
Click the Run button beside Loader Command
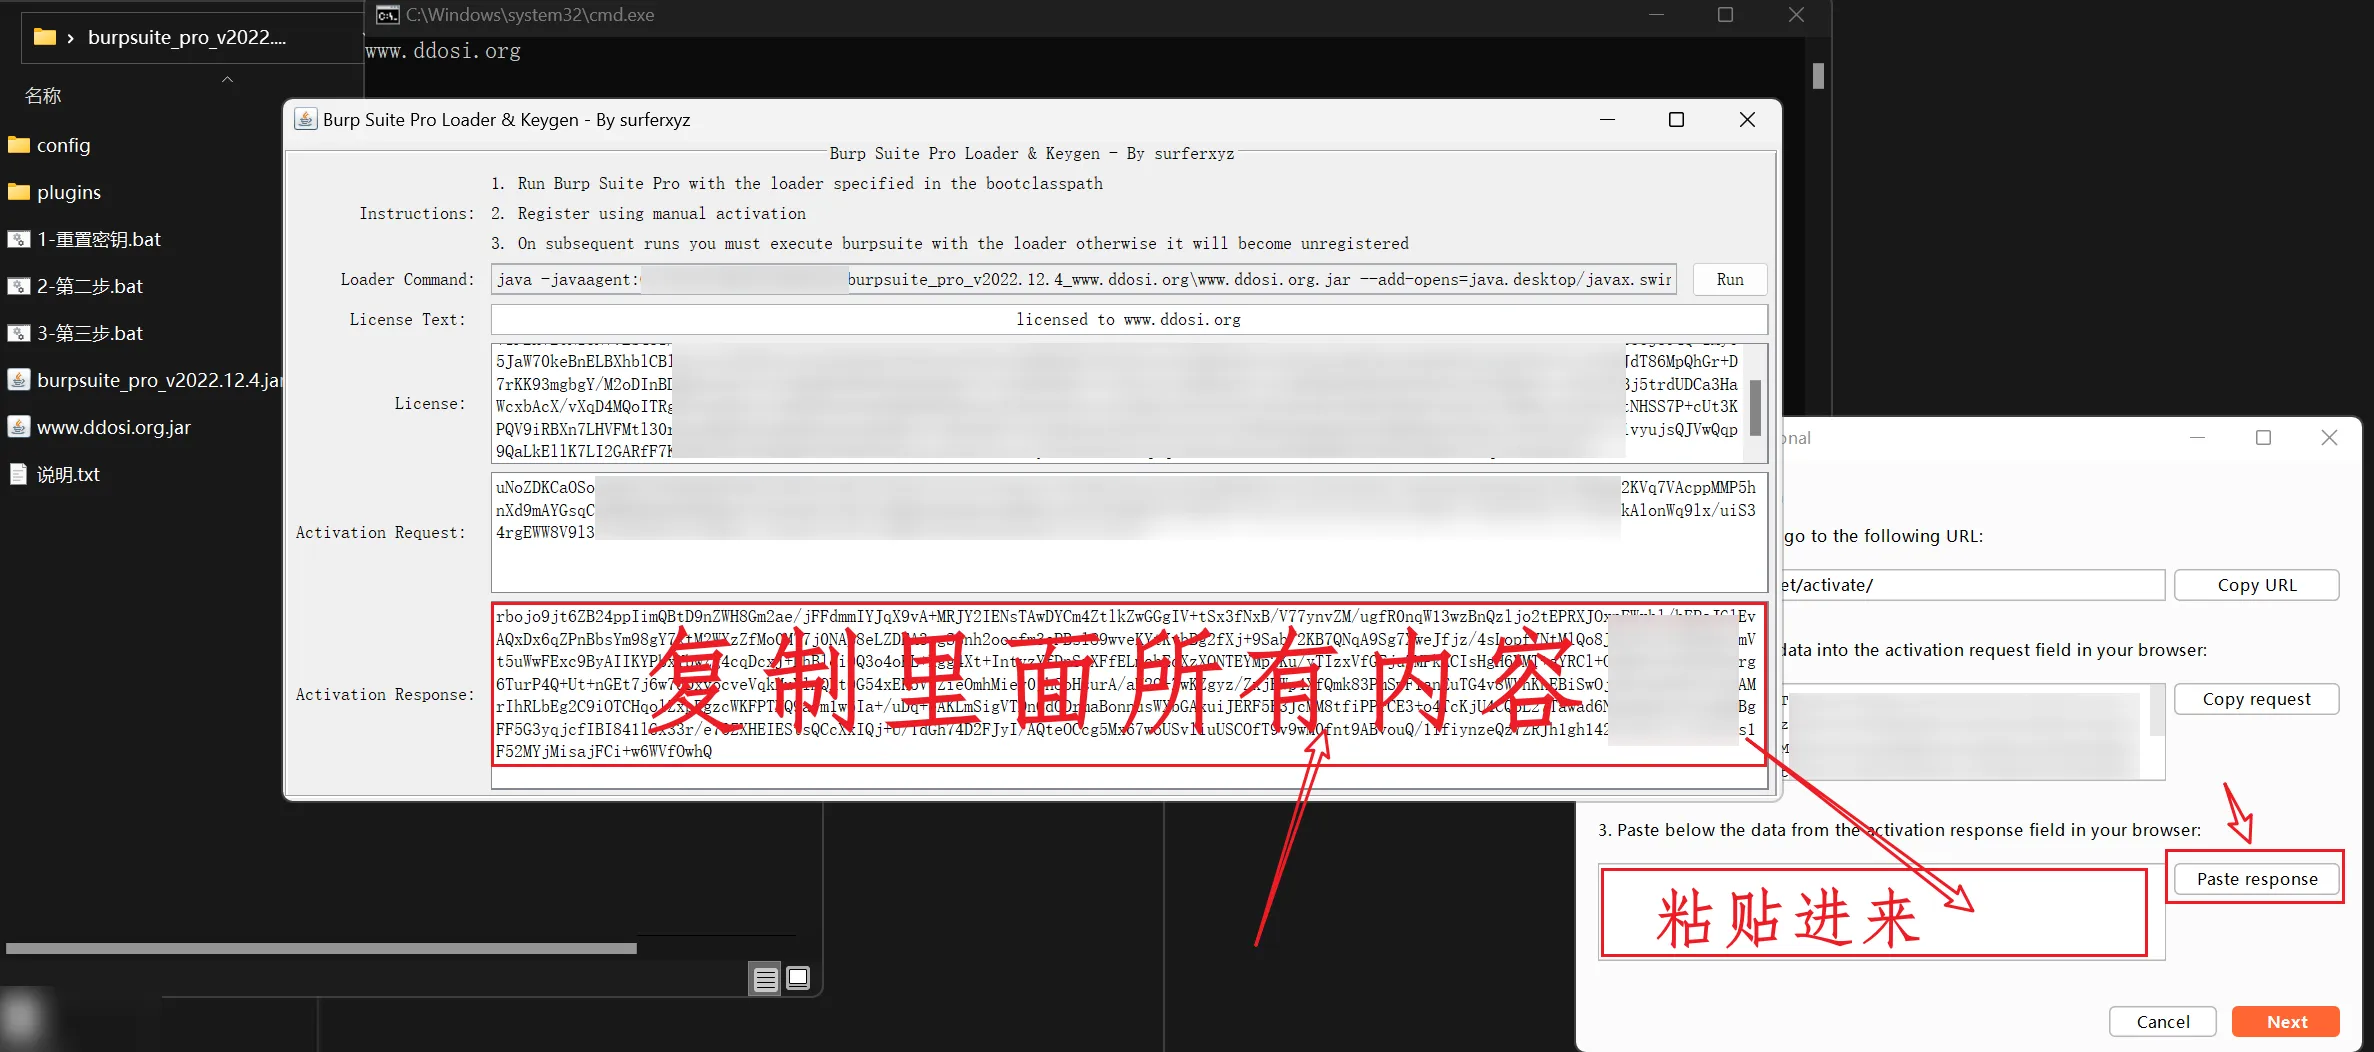pyautogui.click(x=1729, y=280)
